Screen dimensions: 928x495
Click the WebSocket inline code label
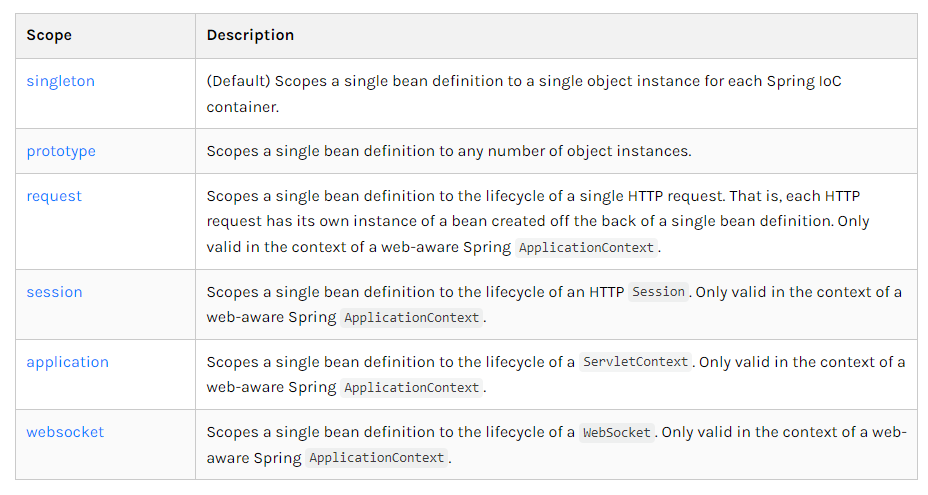pyautogui.click(x=616, y=432)
